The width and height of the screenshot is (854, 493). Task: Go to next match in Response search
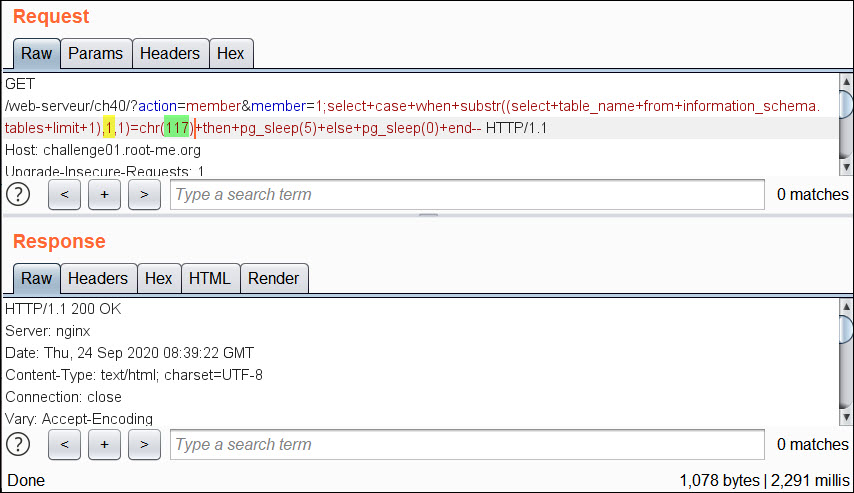144,445
